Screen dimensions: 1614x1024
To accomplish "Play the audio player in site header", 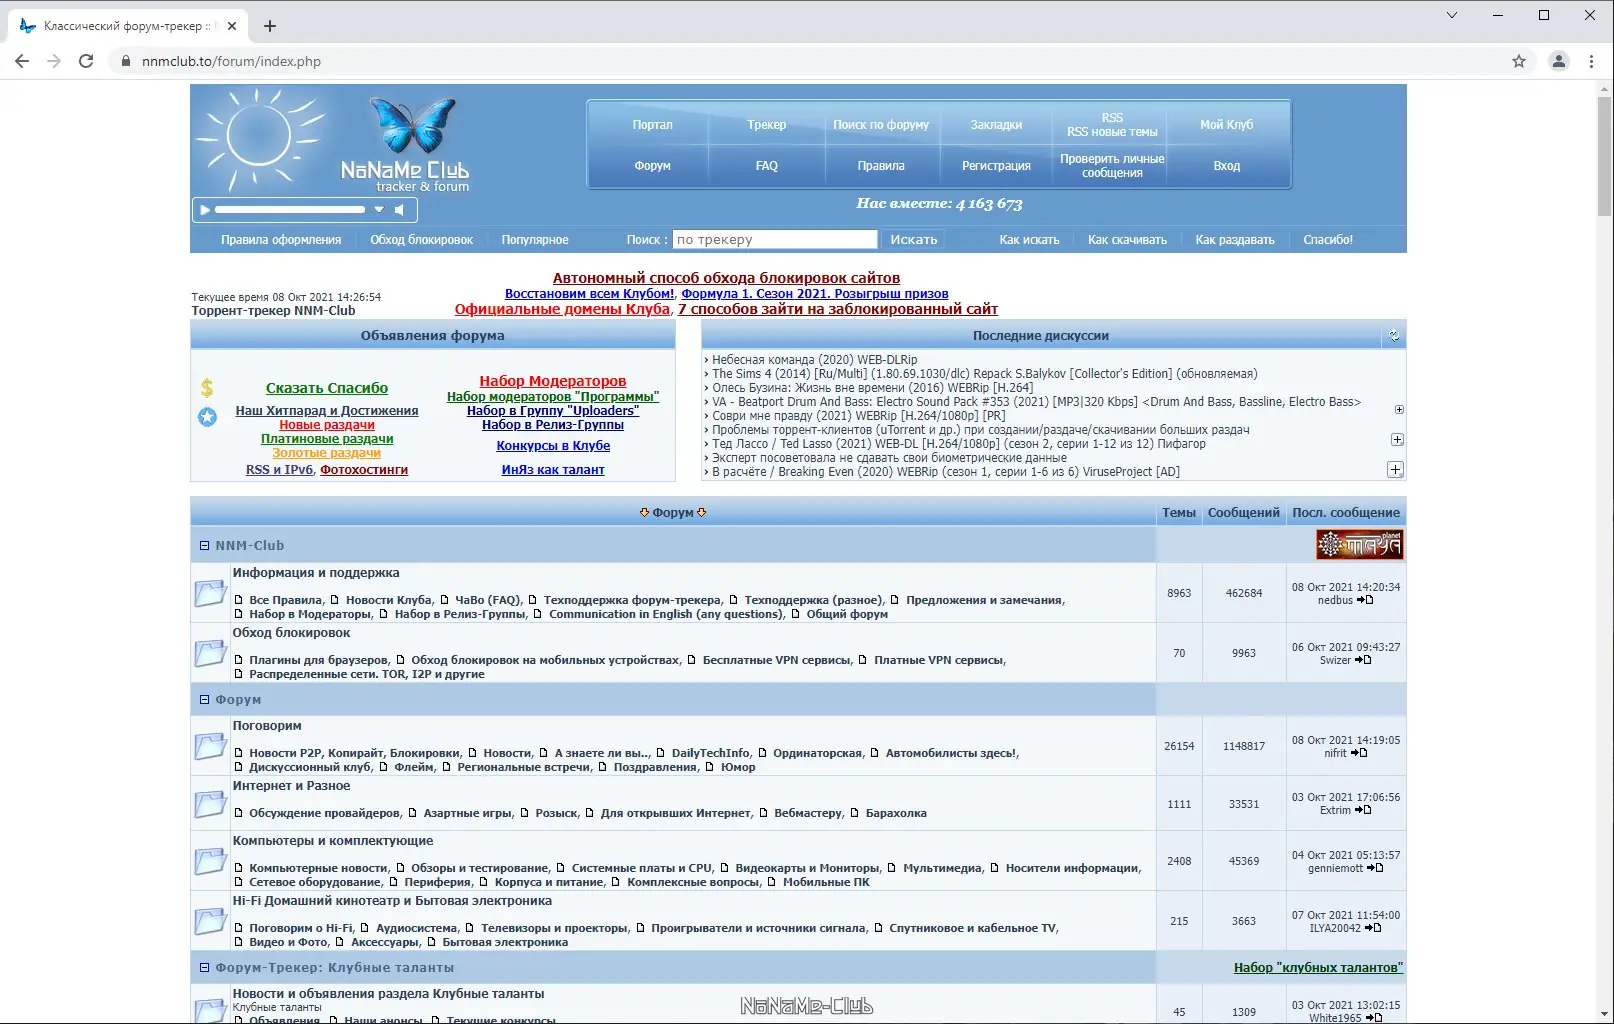I will pos(205,210).
